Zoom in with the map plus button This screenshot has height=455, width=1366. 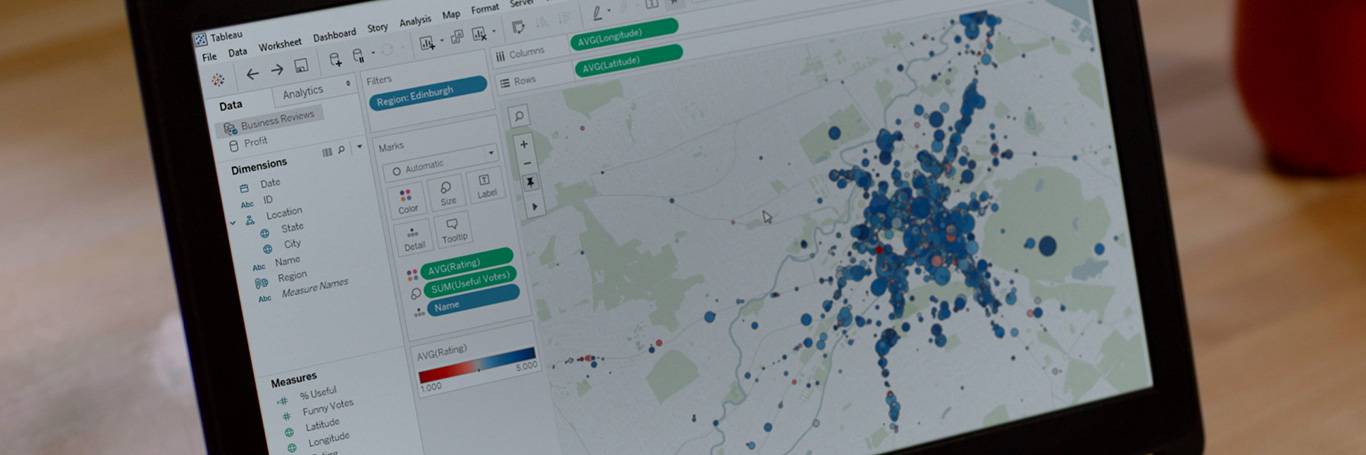(524, 144)
